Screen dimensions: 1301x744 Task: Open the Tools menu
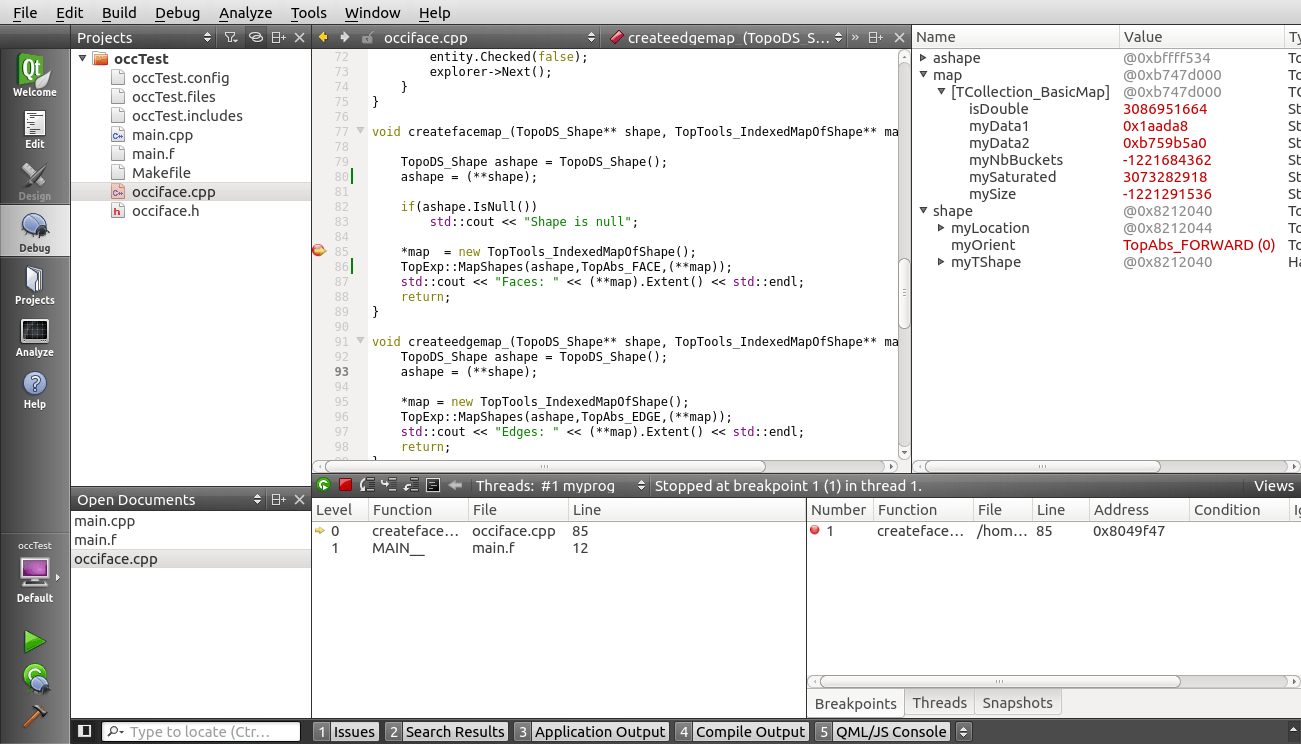(x=308, y=13)
